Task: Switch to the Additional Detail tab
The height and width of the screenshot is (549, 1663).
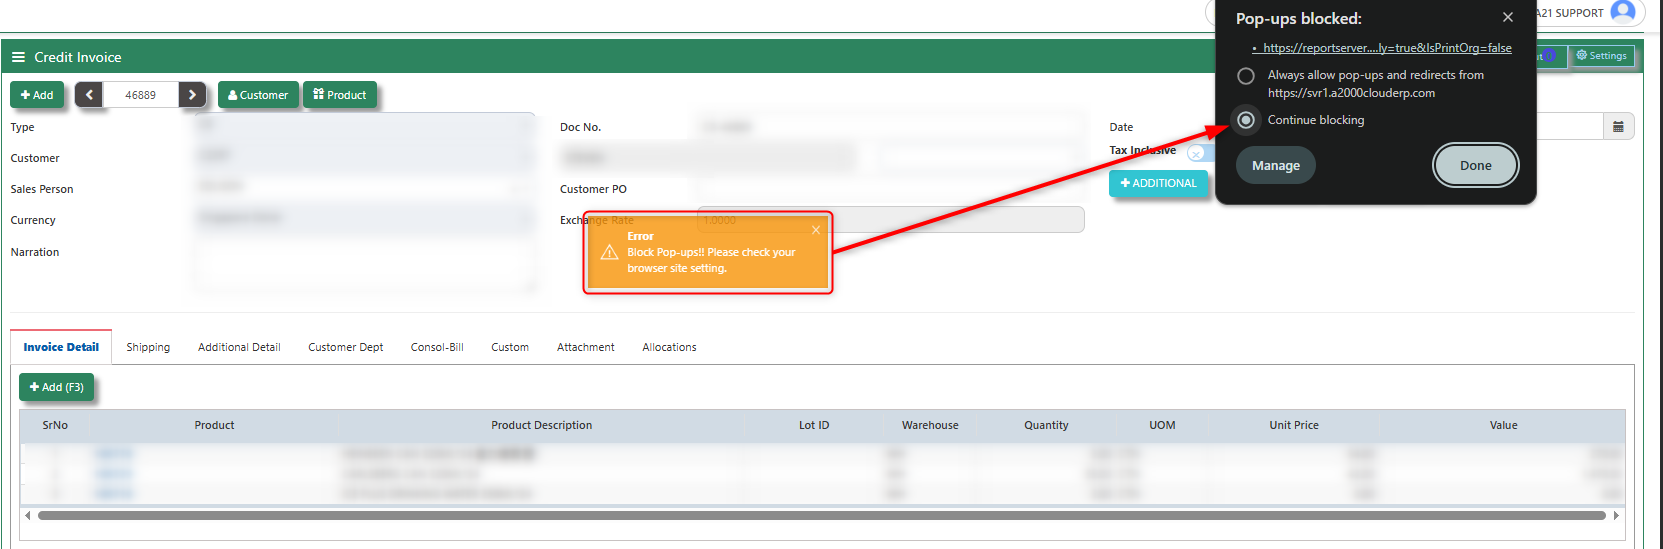Action: pyautogui.click(x=239, y=347)
